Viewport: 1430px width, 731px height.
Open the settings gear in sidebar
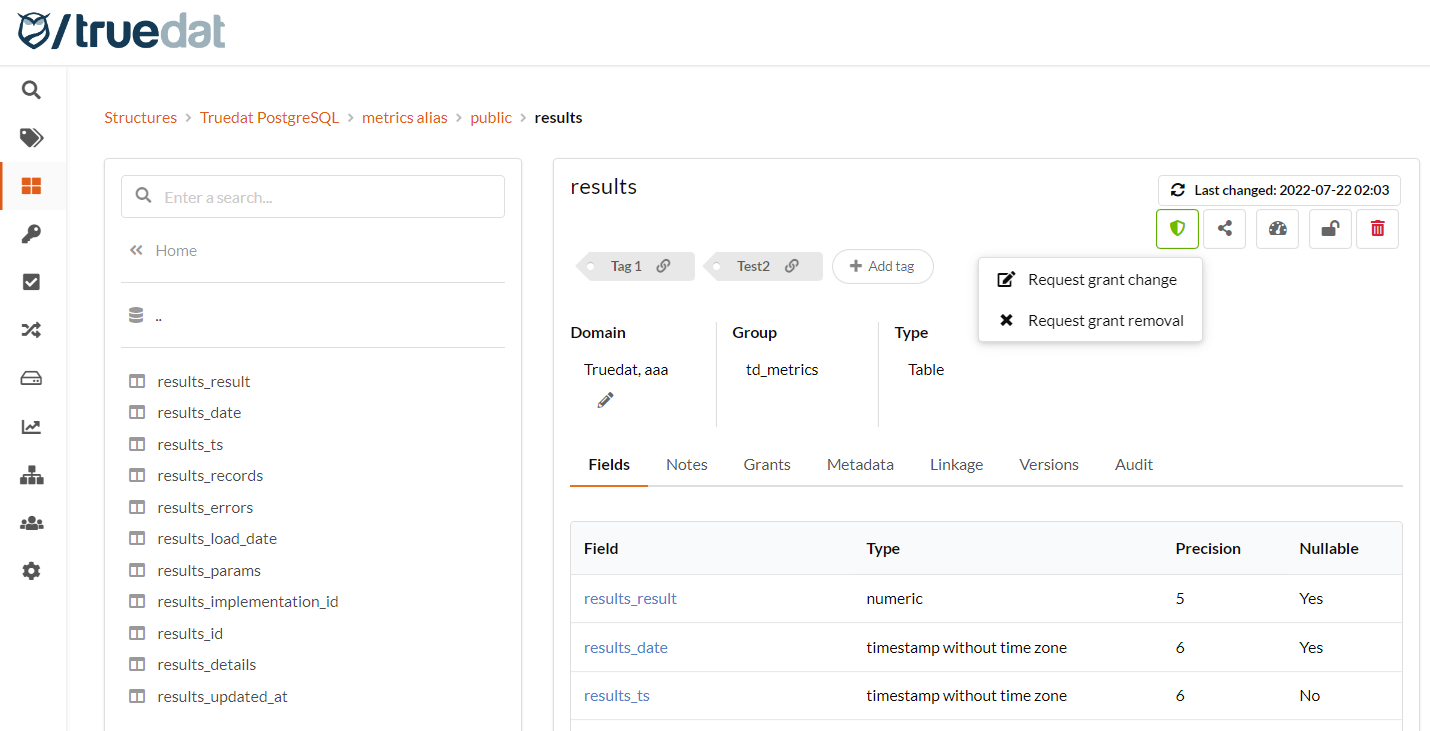click(x=31, y=570)
